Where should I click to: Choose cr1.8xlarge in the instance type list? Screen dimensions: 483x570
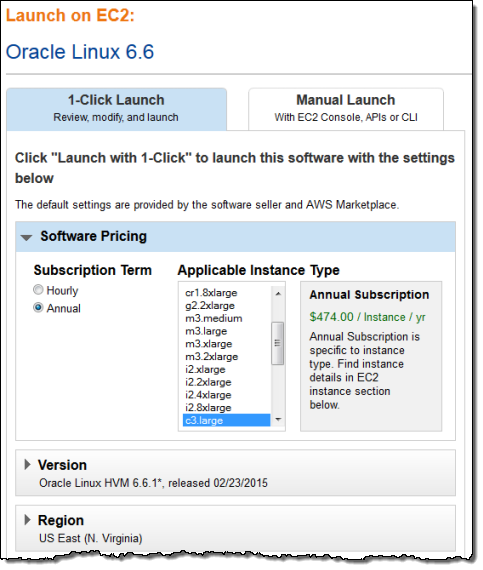point(212,294)
